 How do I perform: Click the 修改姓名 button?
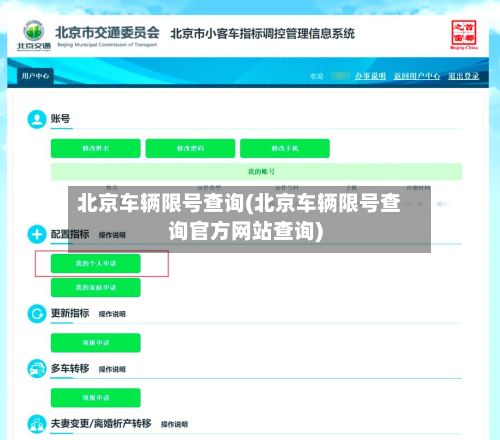tap(96, 148)
